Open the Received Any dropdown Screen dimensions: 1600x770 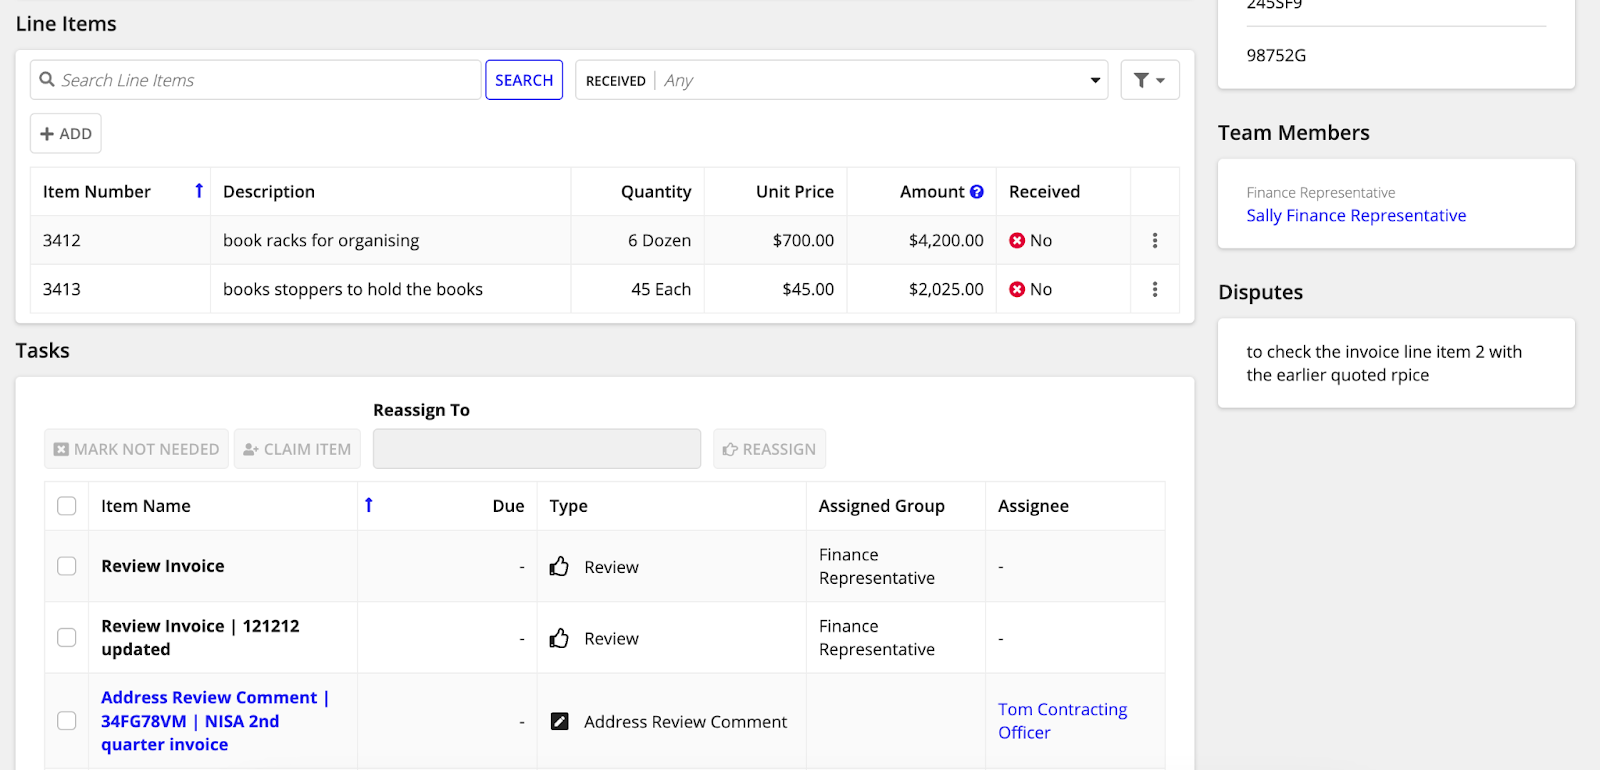841,80
